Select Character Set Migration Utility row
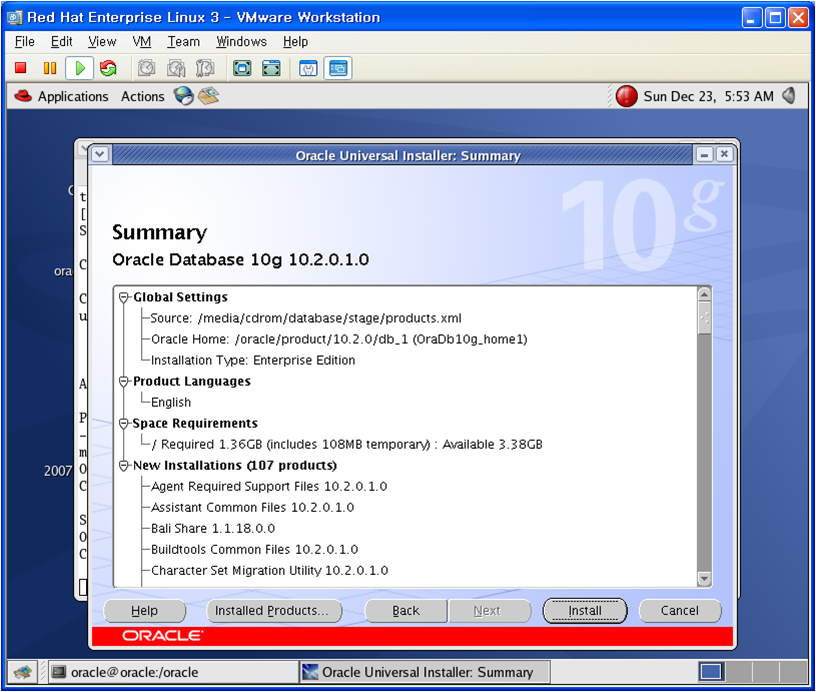This screenshot has height=692, width=816. [x=270, y=571]
